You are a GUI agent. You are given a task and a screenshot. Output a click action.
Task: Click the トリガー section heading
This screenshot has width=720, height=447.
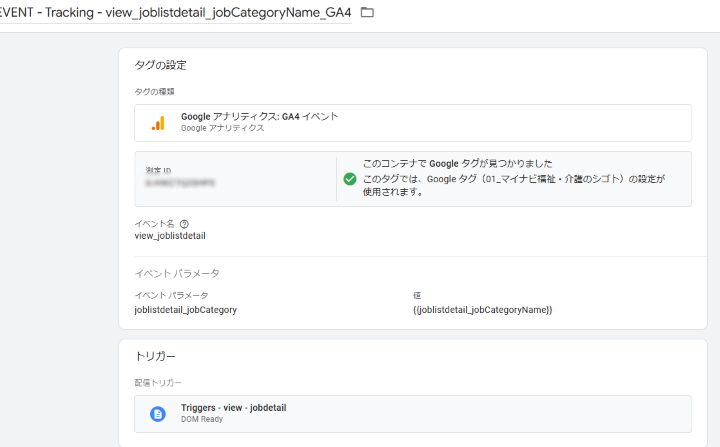(155, 356)
